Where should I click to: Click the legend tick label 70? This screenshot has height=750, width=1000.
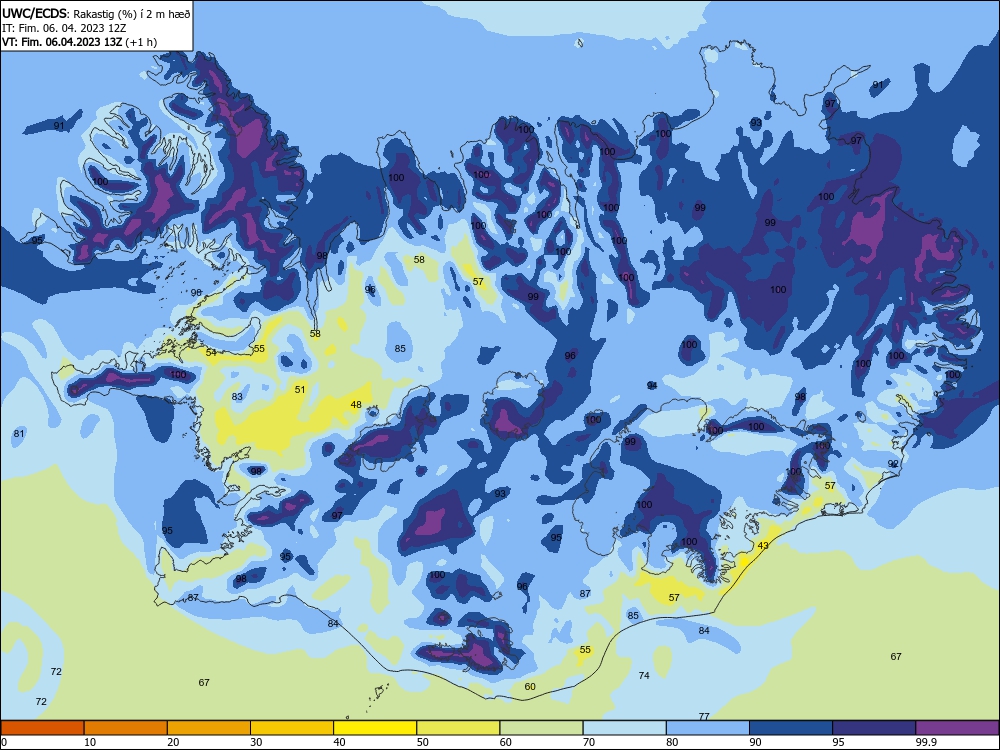[x=589, y=742]
